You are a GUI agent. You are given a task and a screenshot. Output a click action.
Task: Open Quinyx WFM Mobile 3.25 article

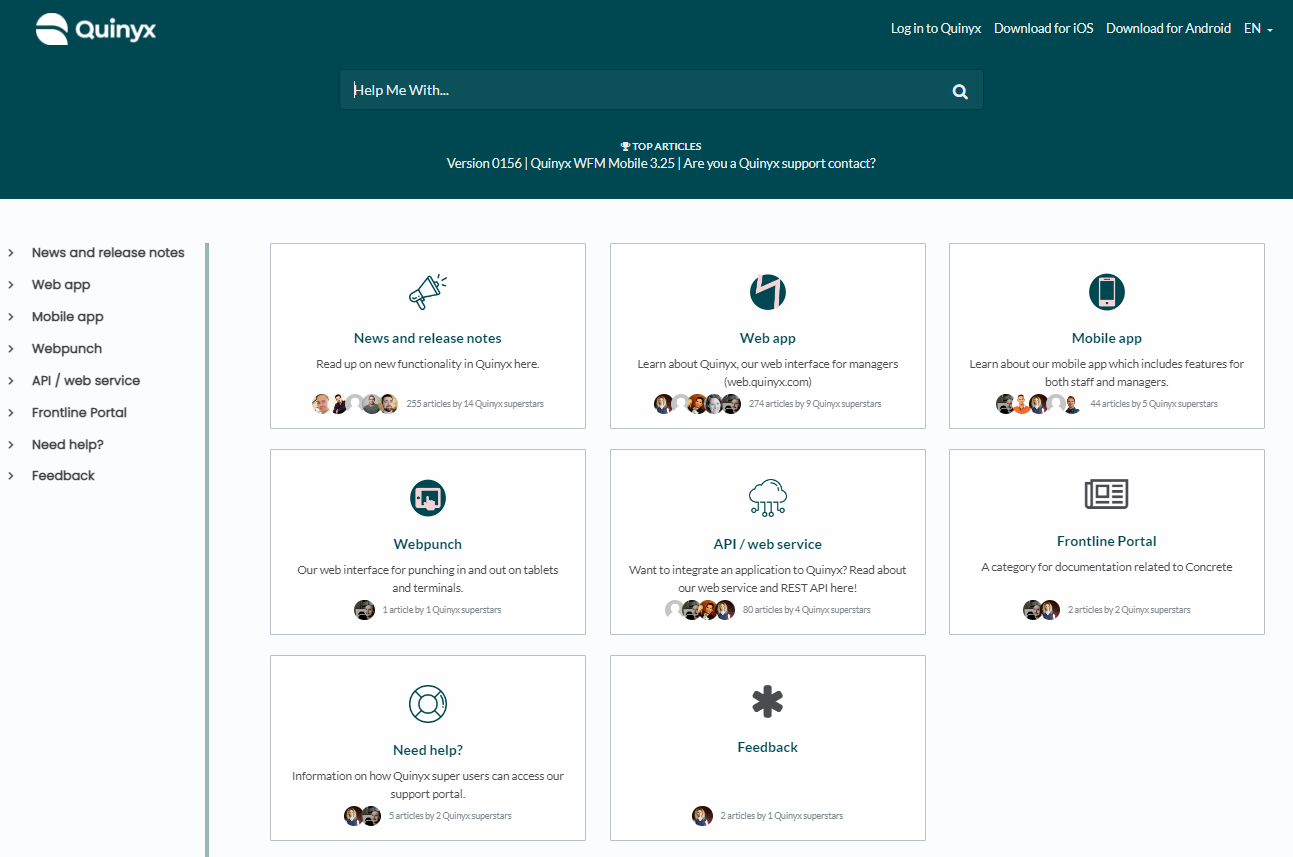(x=603, y=163)
